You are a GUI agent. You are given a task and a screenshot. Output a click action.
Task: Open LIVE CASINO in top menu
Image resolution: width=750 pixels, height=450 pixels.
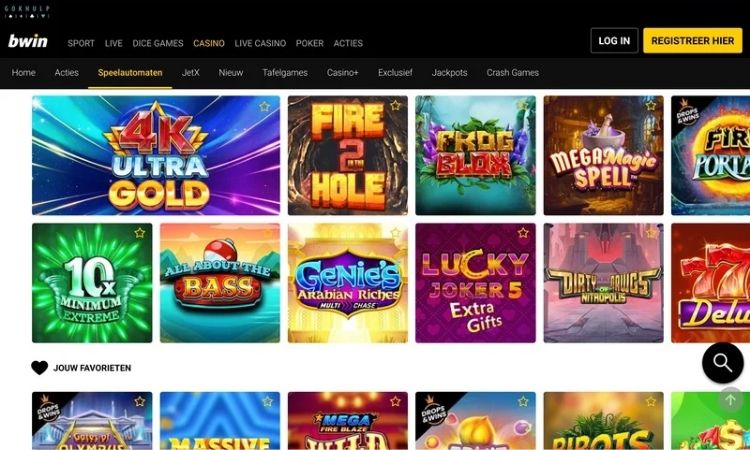[x=260, y=43]
